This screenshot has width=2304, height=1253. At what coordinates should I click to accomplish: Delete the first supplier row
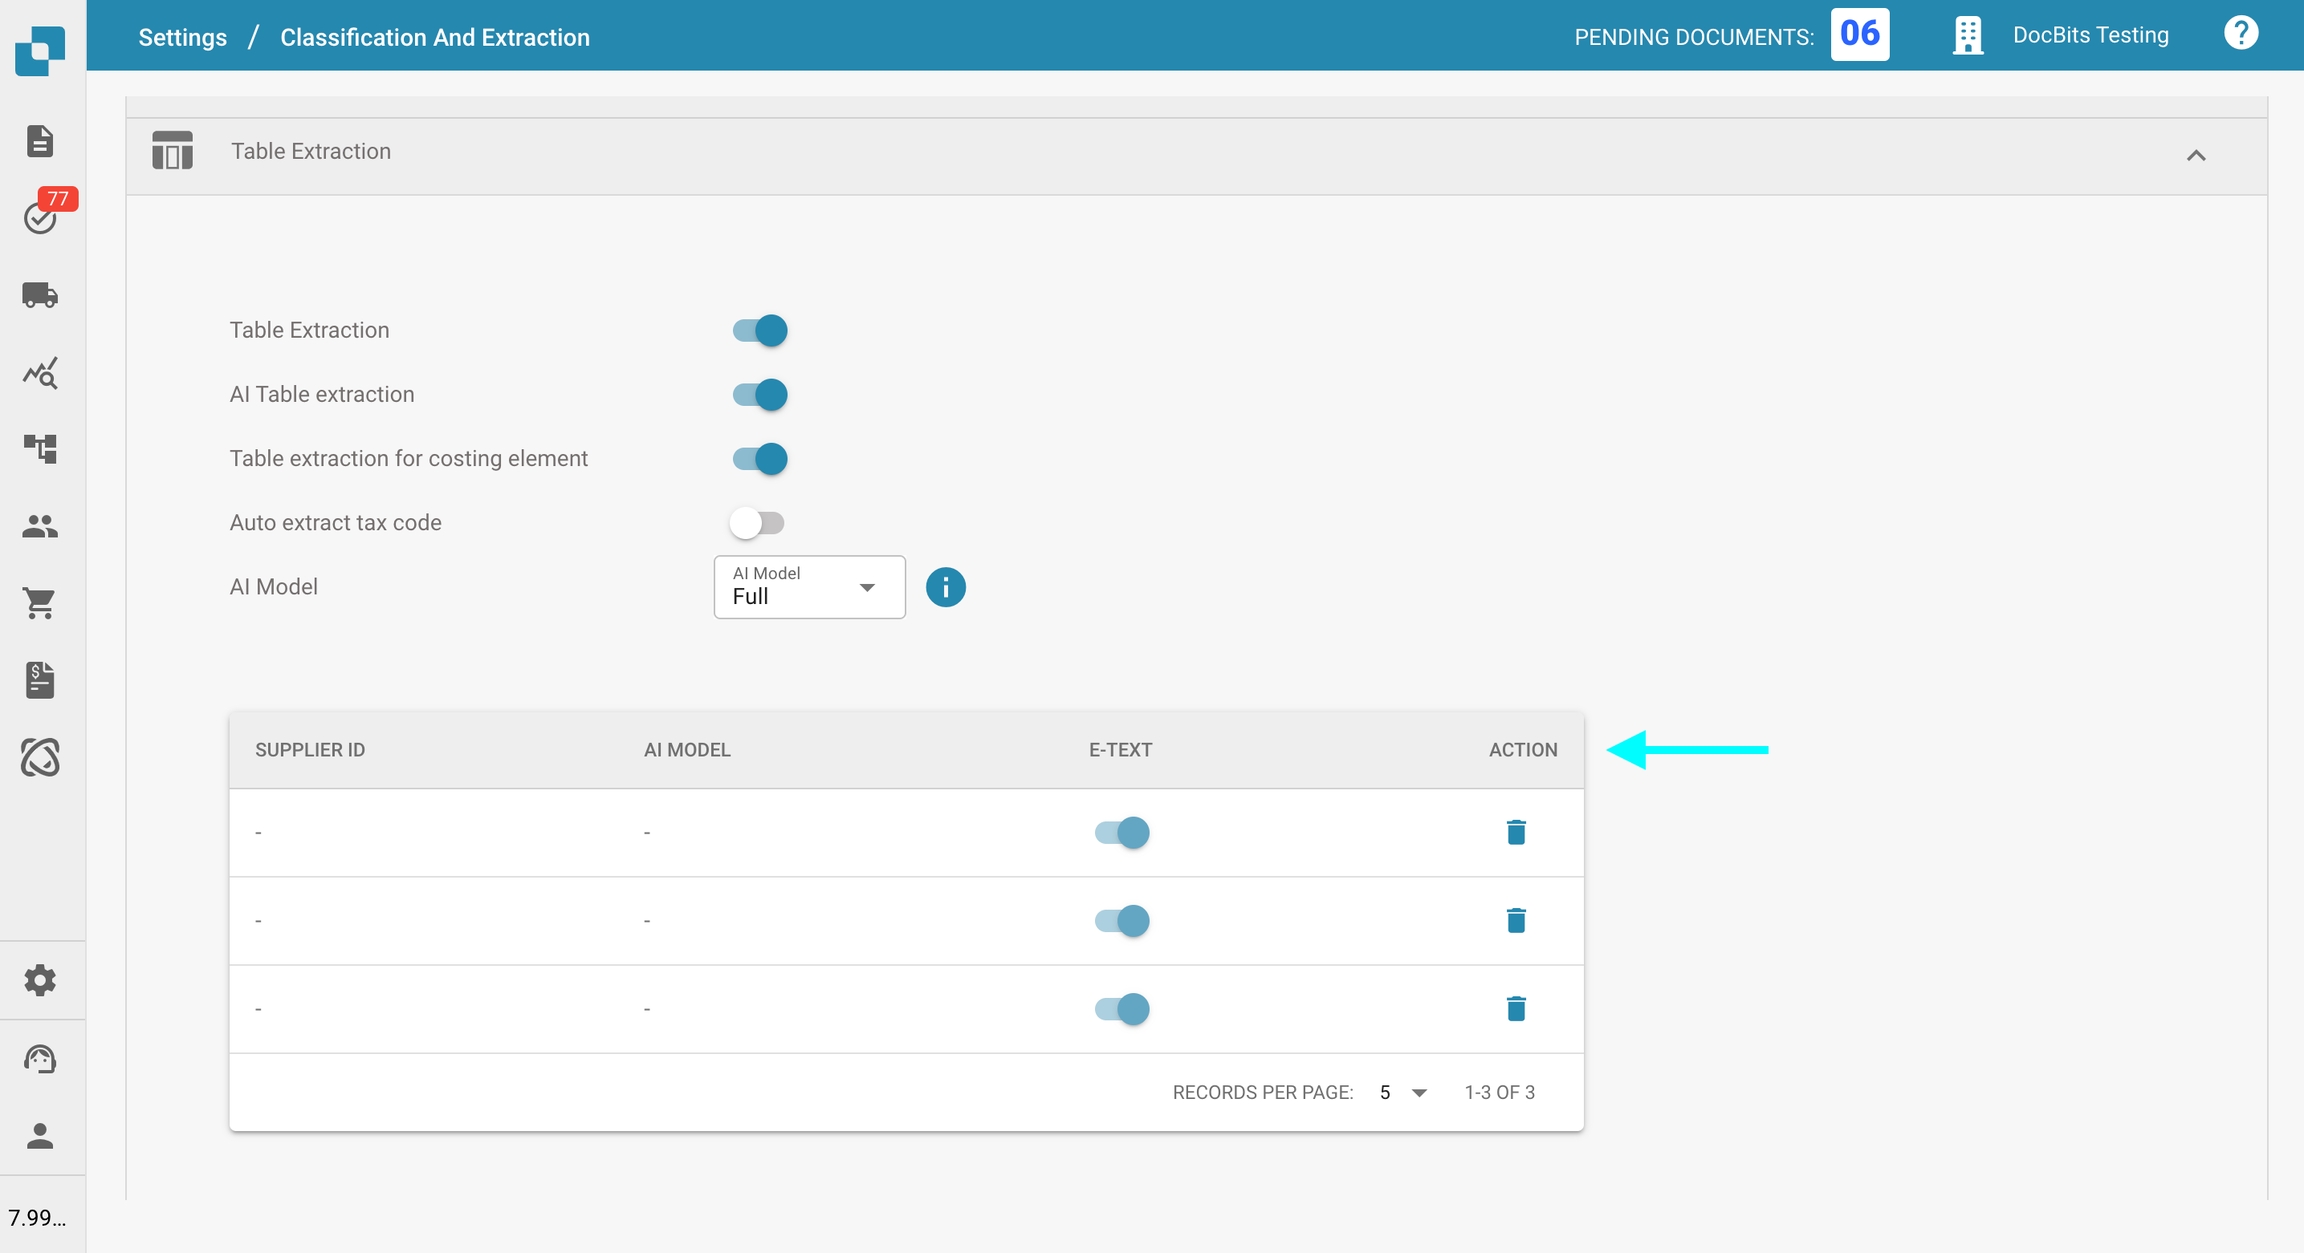click(x=1516, y=832)
